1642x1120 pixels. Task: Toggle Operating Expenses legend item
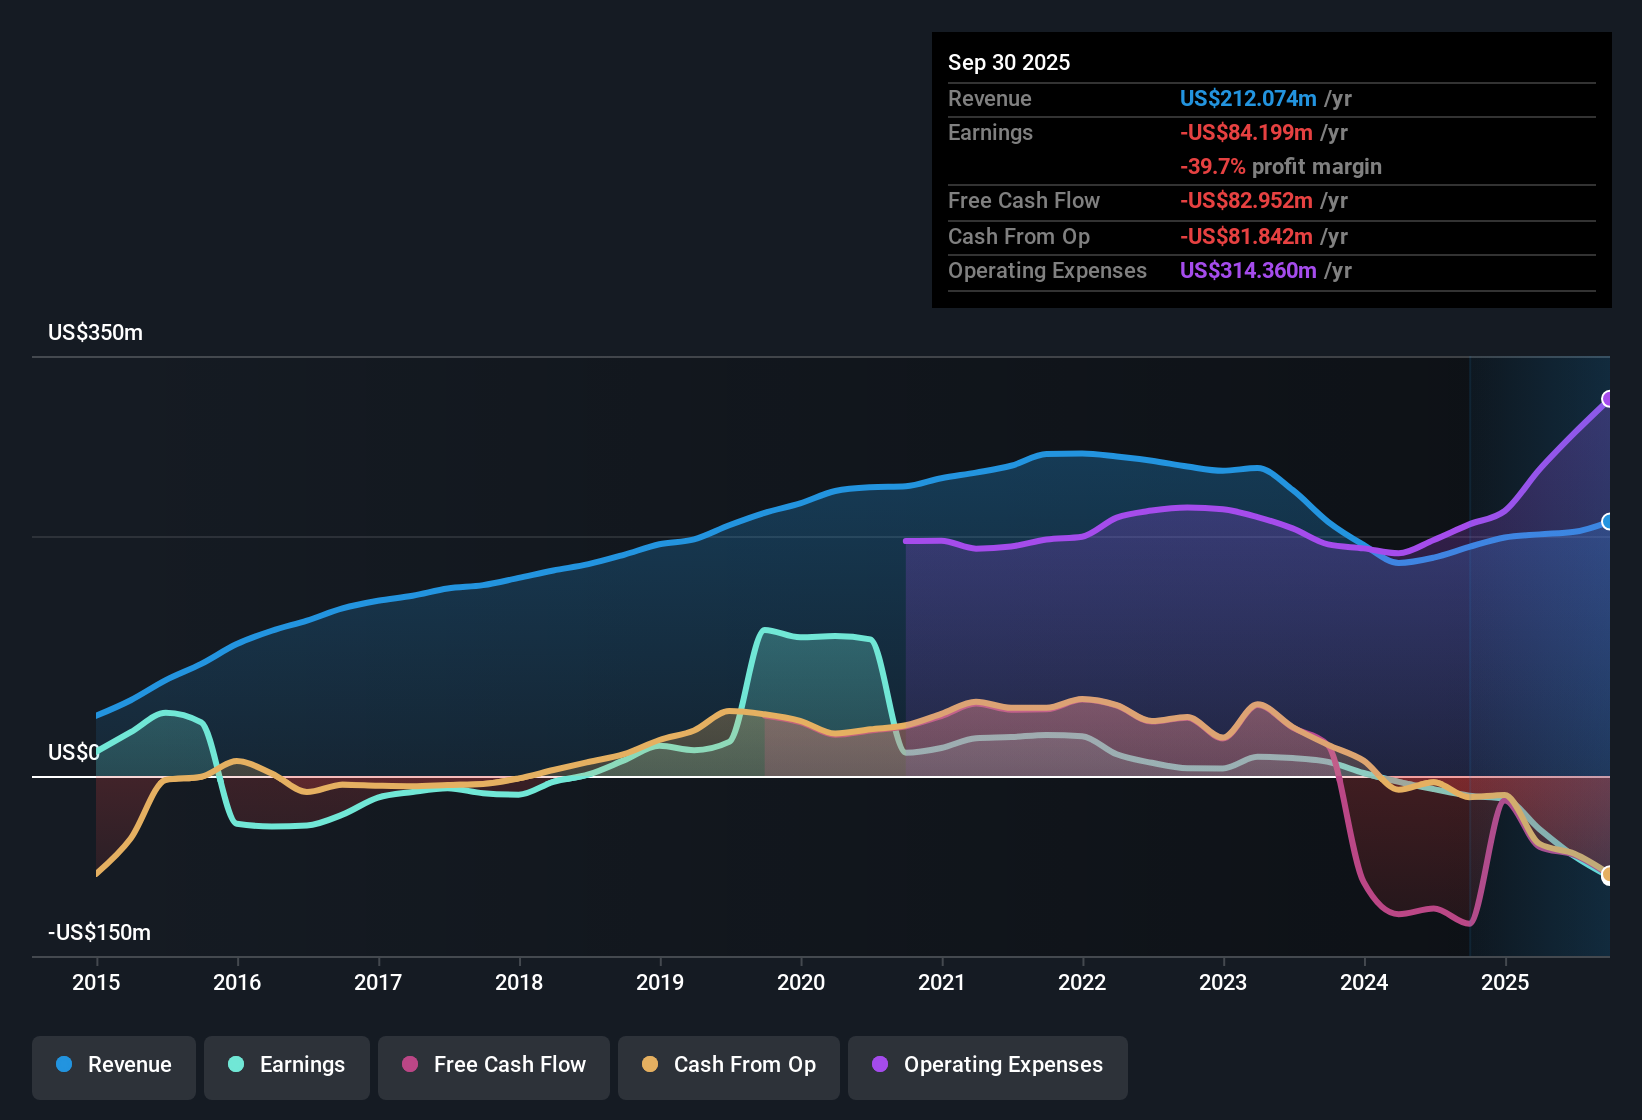pyautogui.click(x=988, y=1065)
